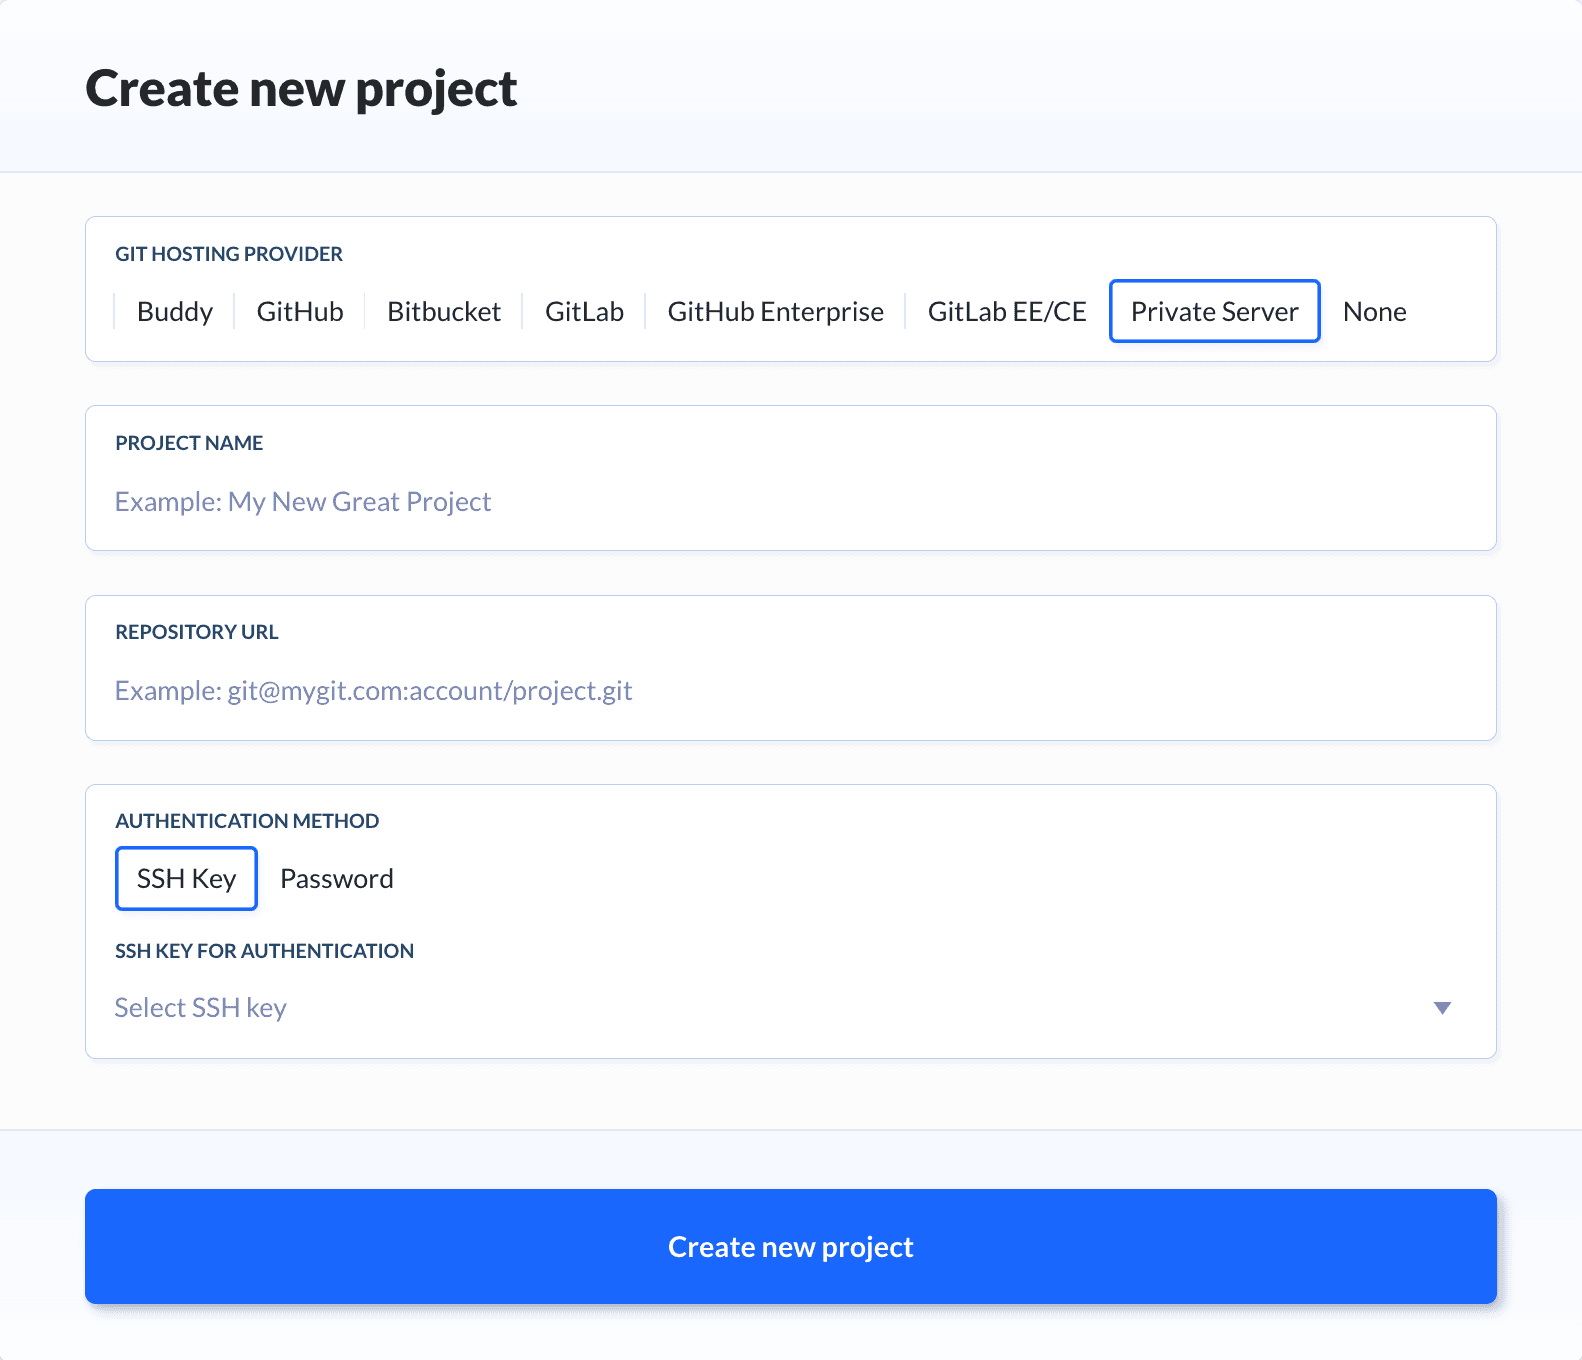Select Bitbucket hosting provider
This screenshot has height=1360, width=1582.
[443, 311]
